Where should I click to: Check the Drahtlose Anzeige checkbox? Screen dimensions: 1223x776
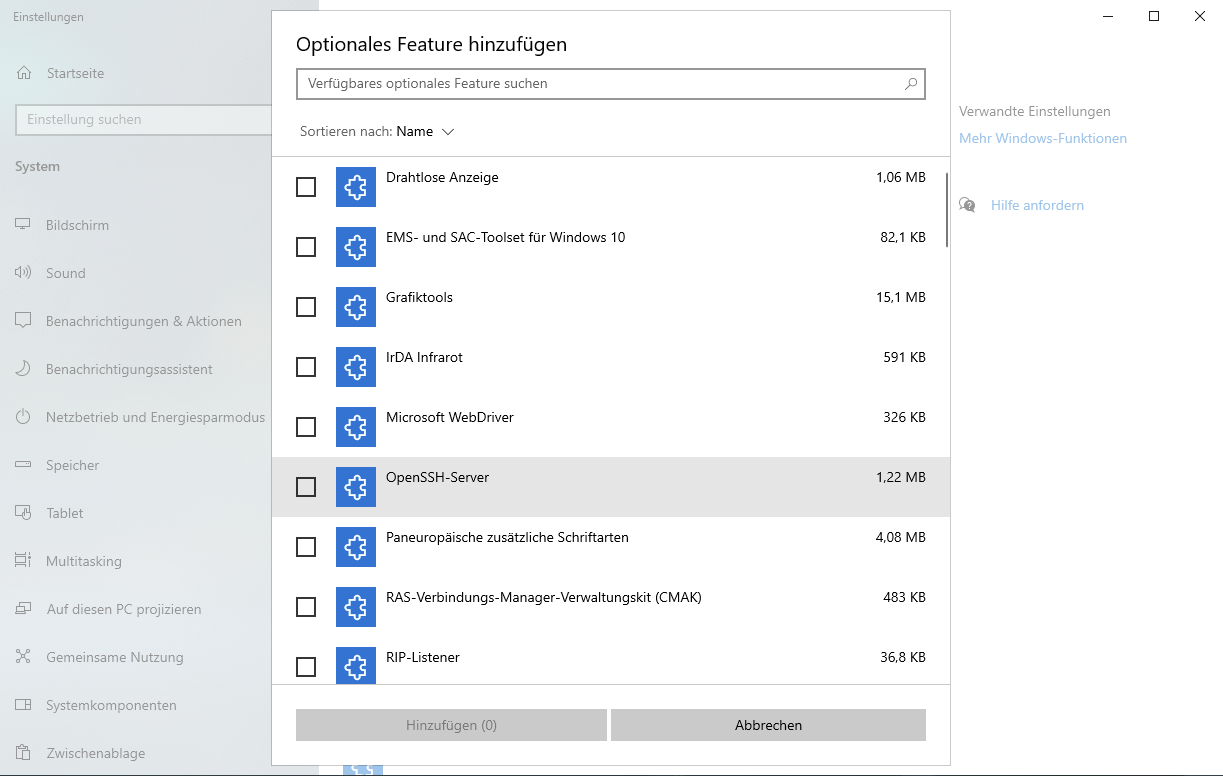(306, 187)
